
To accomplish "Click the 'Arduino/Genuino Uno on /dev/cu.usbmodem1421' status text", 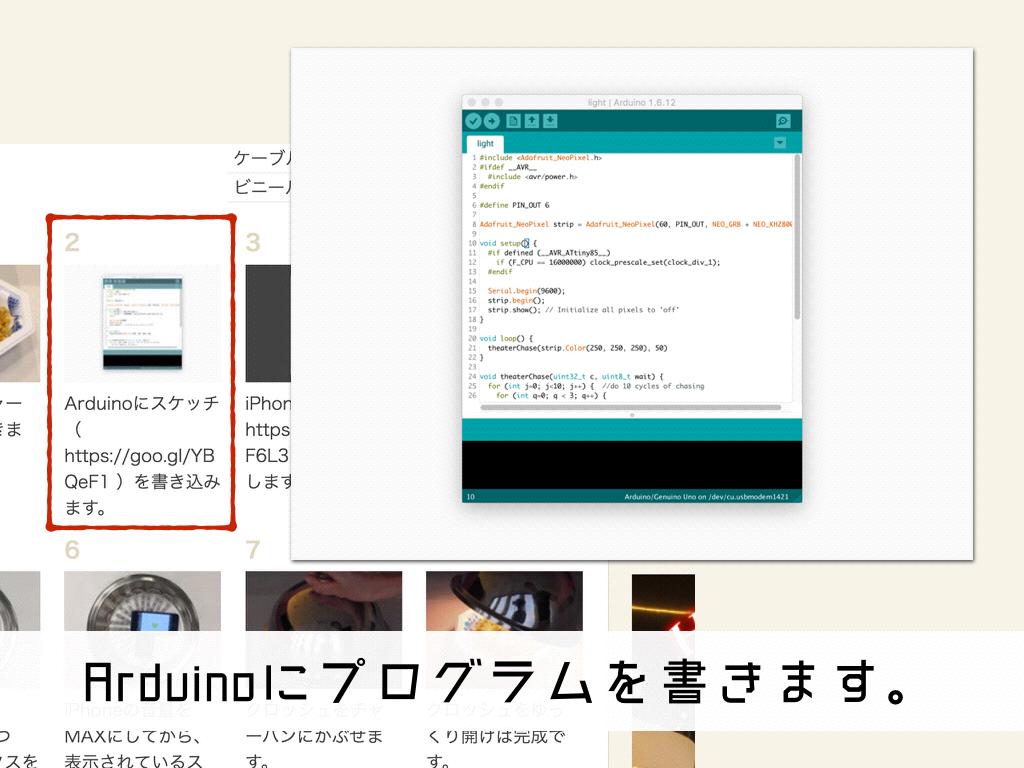I will coord(706,497).
